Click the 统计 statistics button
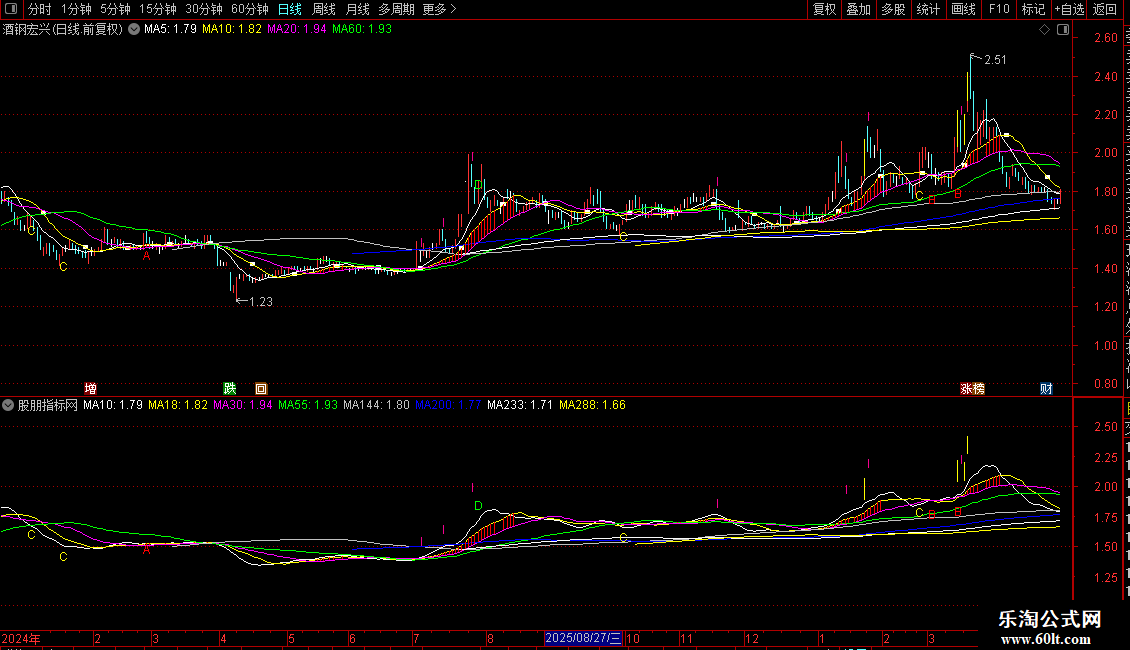The width and height of the screenshot is (1130, 650). (x=927, y=9)
